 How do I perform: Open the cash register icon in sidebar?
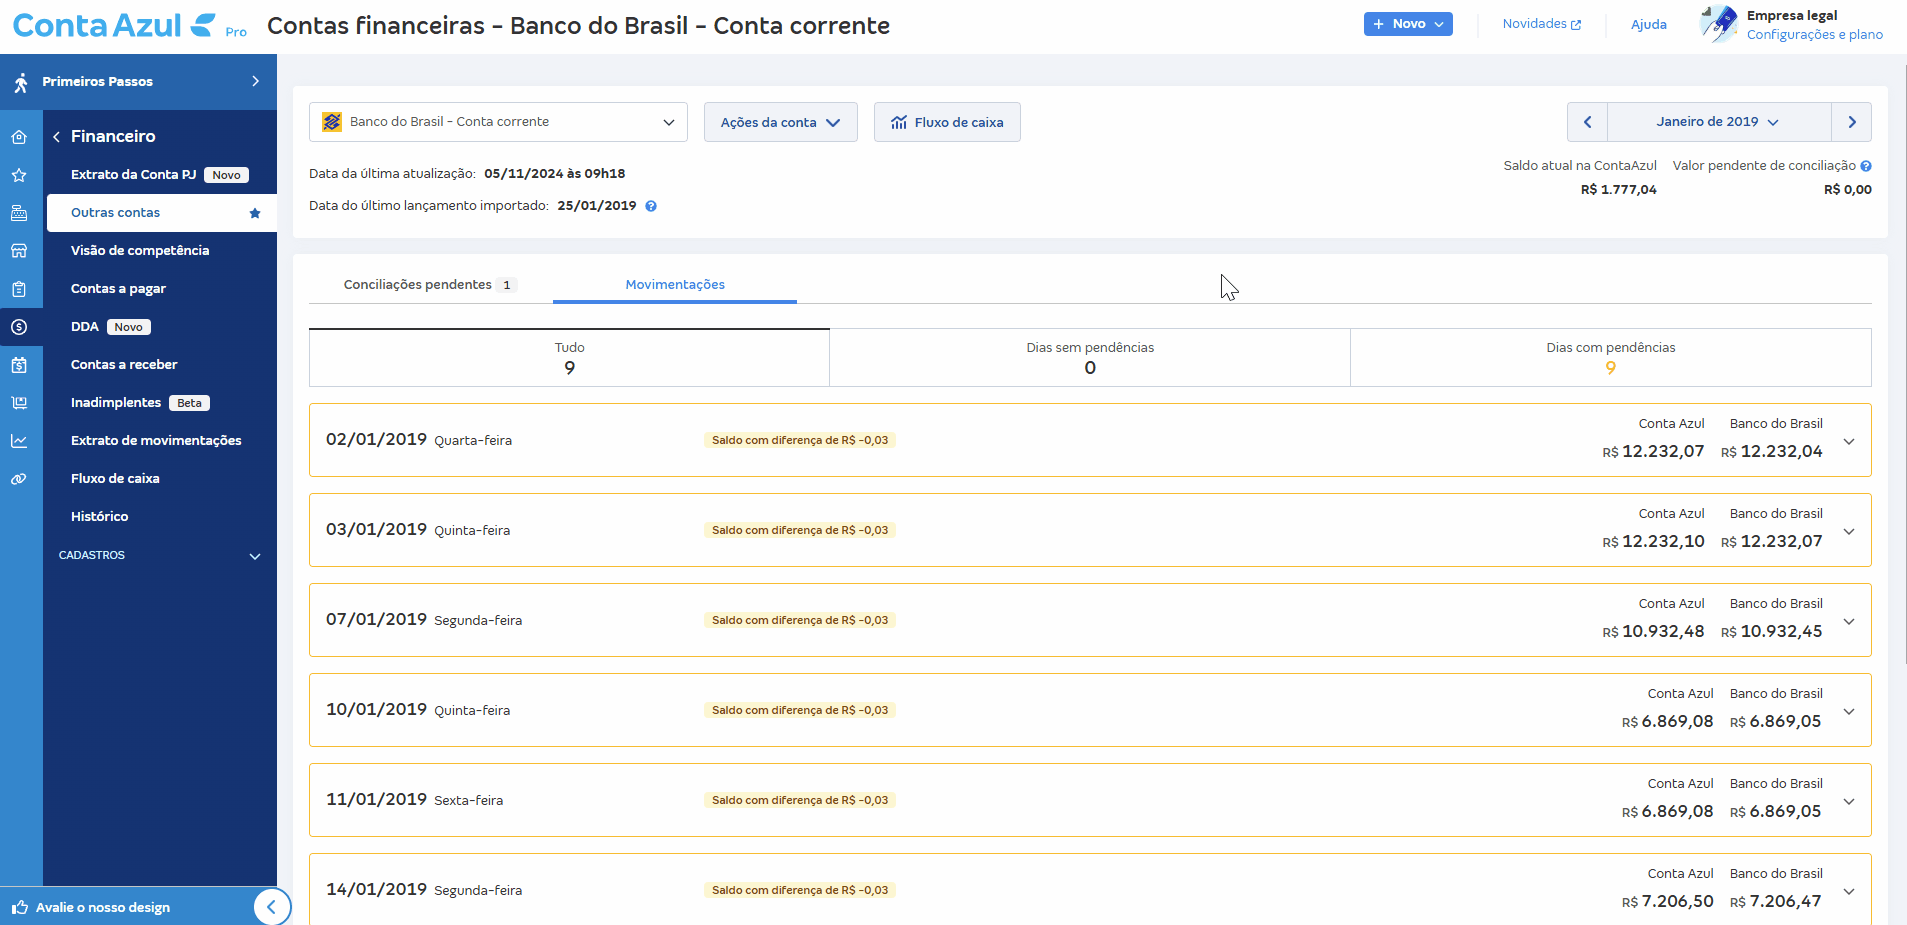coord(19,212)
